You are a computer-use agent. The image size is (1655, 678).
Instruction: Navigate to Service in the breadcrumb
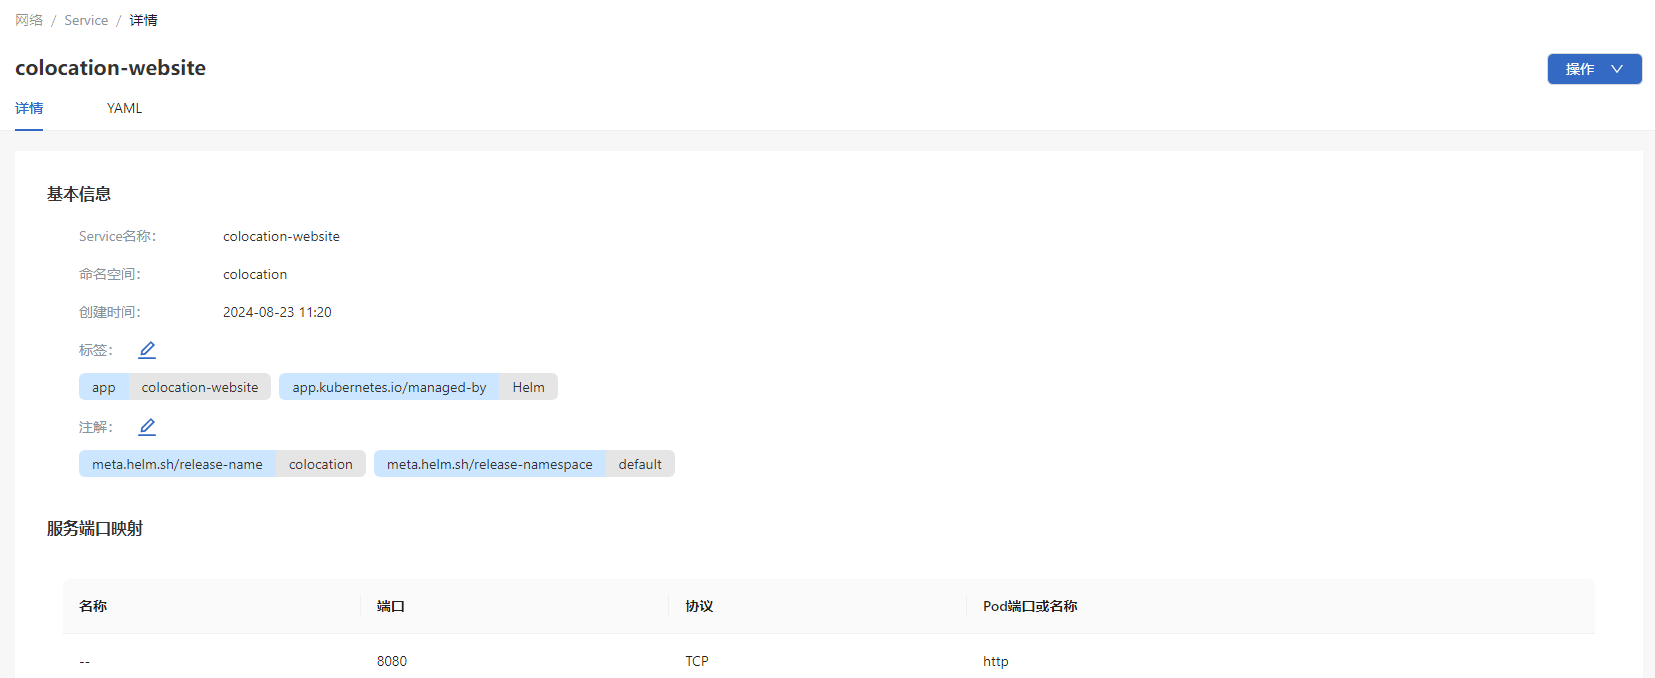pos(86,20)
